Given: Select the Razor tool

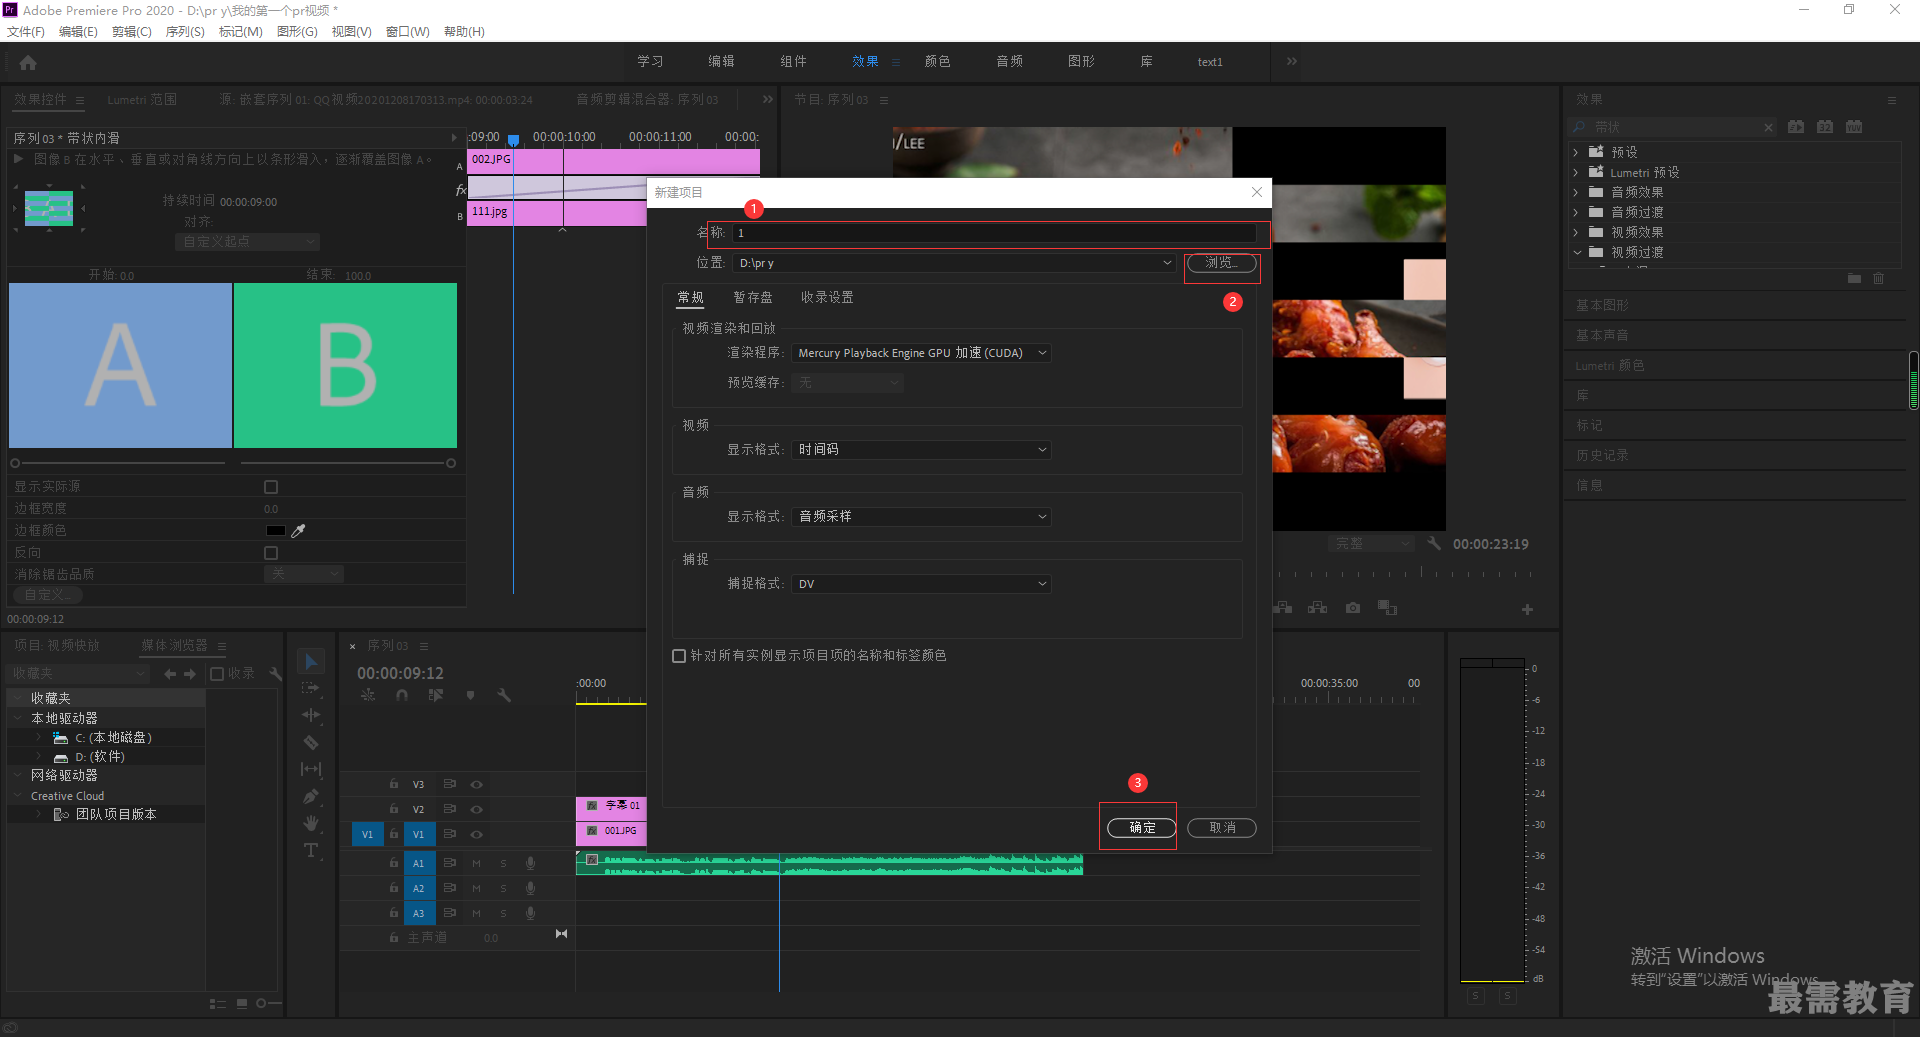Looking at the screenshot, I should tap(311, 742).
